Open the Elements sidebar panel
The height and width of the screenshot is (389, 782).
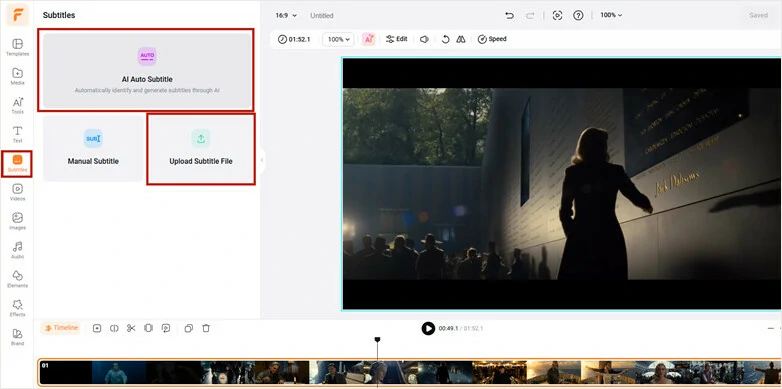(17, 279)
